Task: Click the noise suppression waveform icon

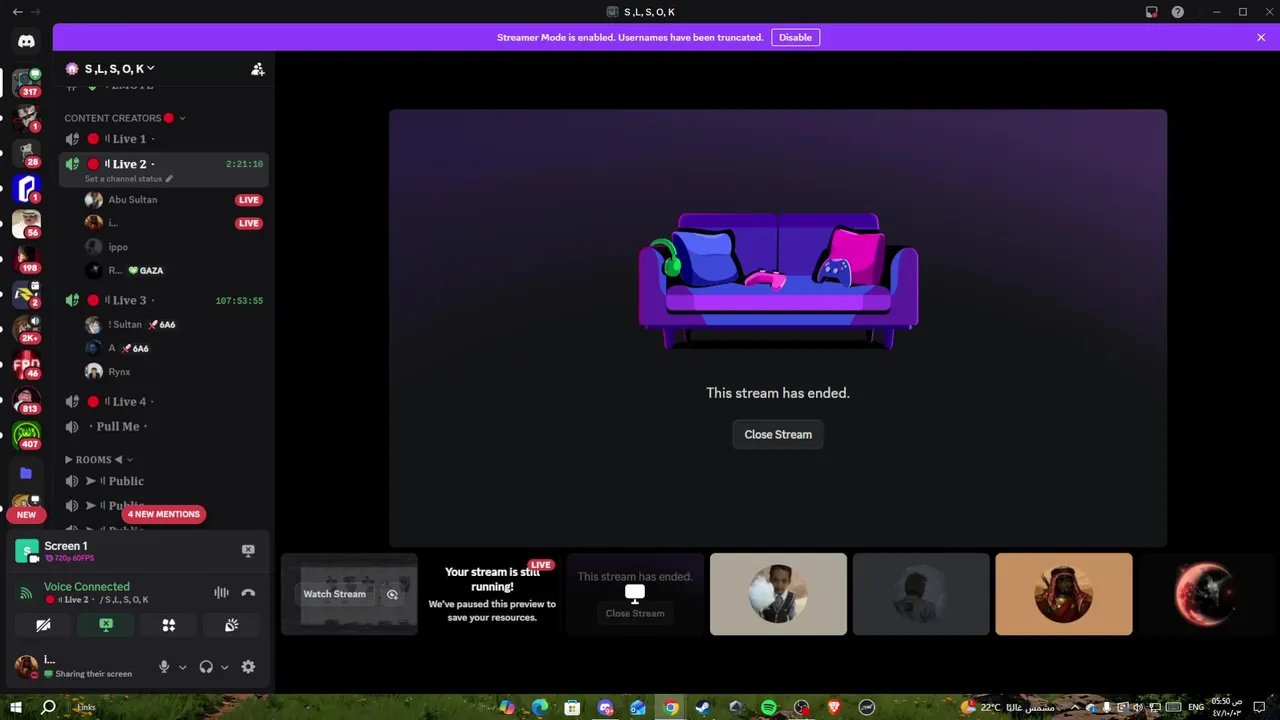Action: [221, 593]
